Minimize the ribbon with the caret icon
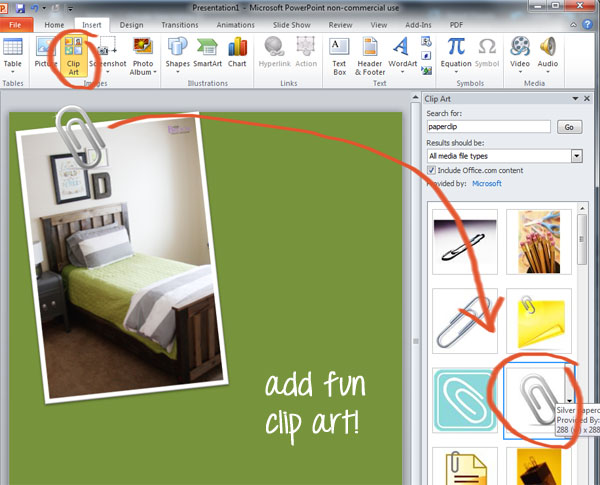The image size is (600, 485). 573,25
